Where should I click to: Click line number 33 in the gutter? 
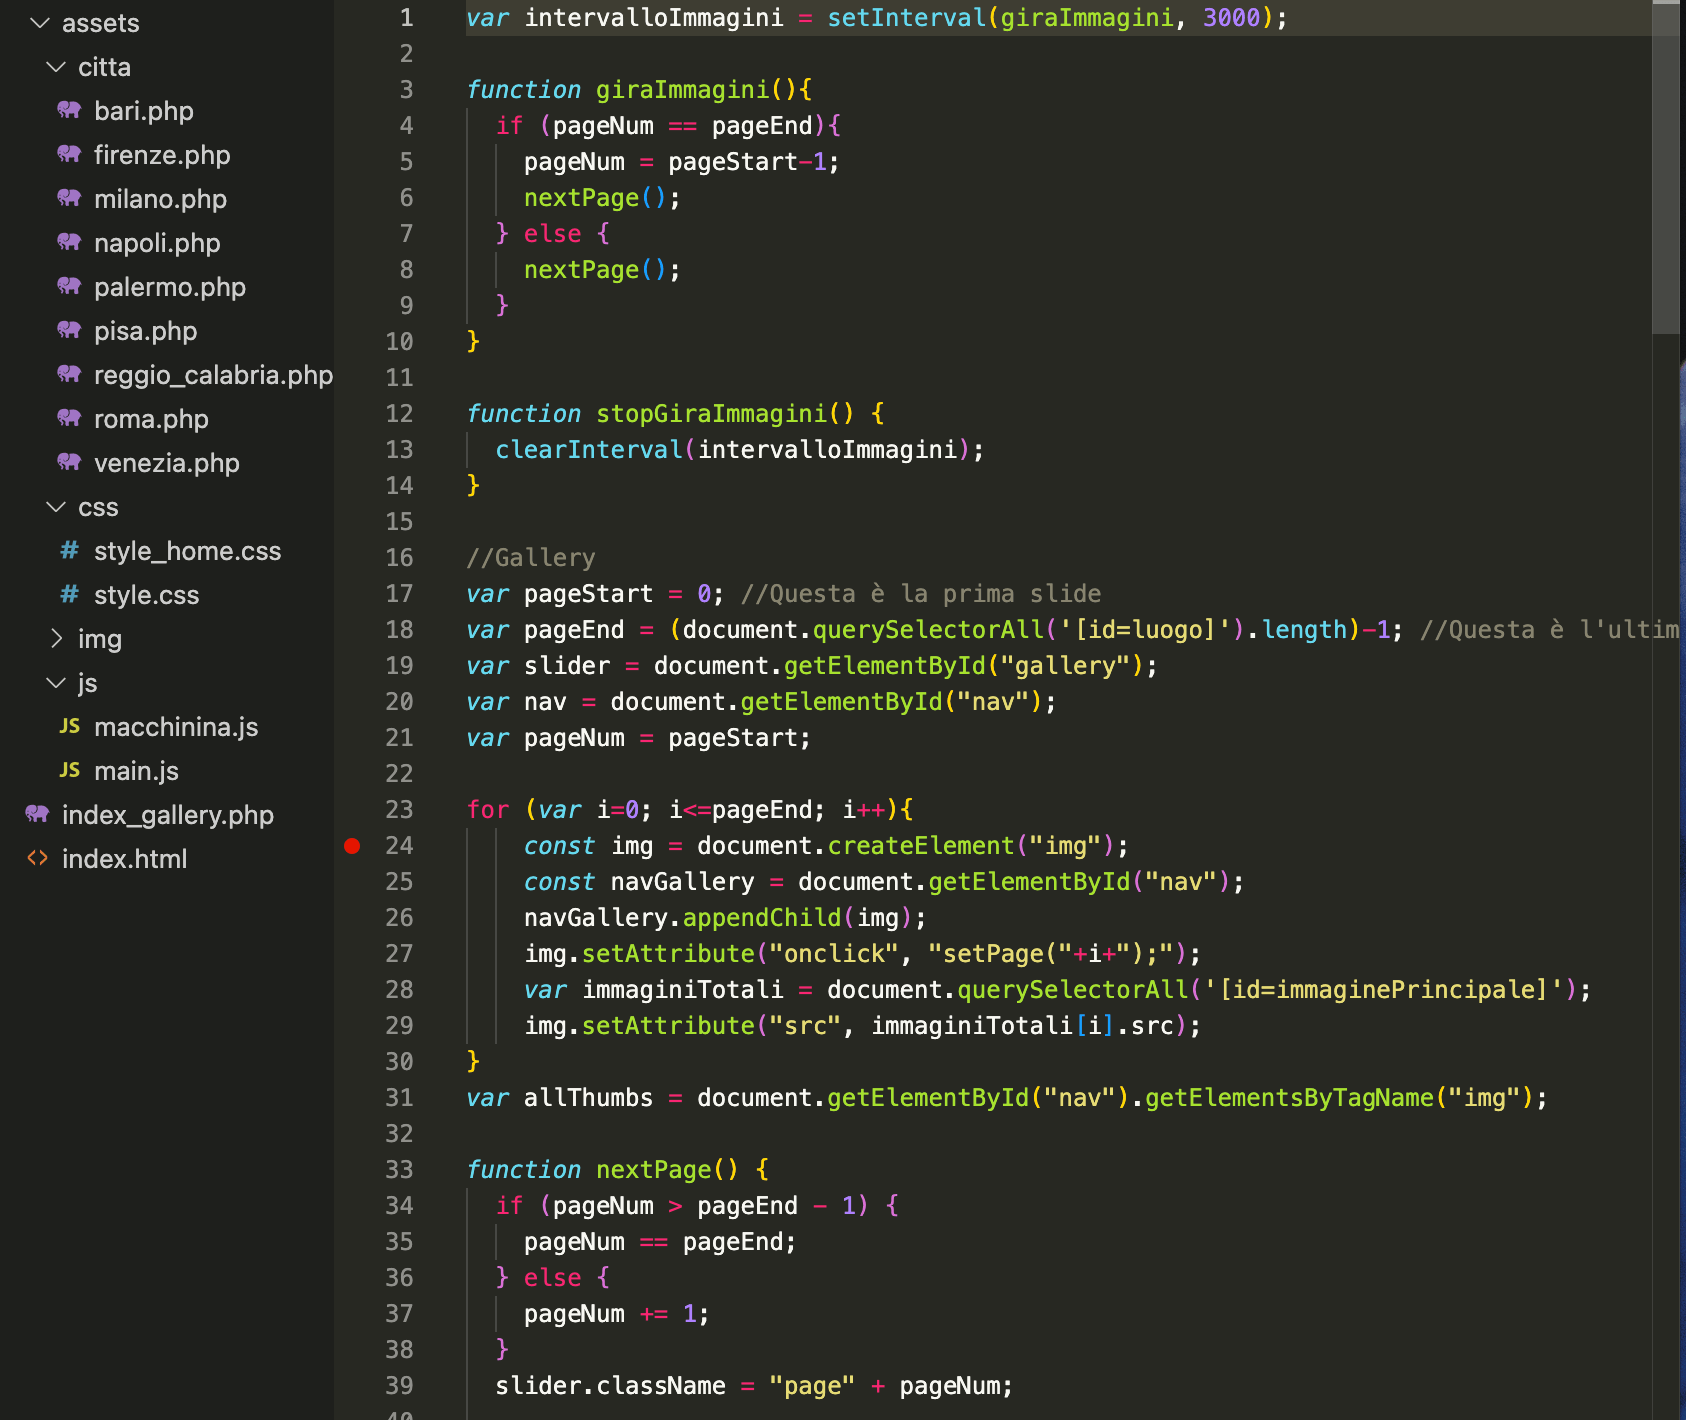point(399,1170)
